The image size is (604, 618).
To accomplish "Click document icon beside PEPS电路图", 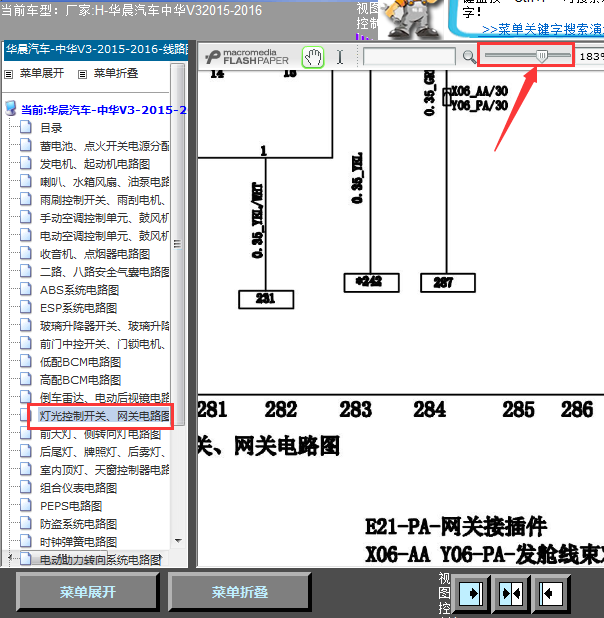I will pyautogui.click(x=26, y=505).
